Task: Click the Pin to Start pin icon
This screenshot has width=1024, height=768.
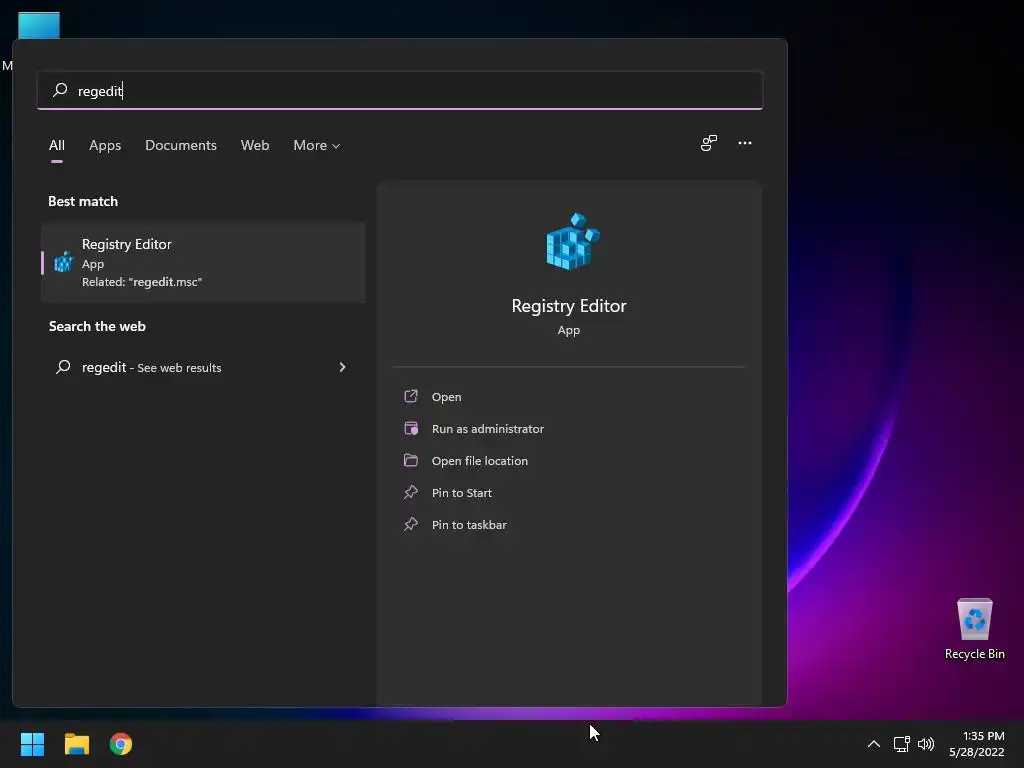Action: point(411,492)
